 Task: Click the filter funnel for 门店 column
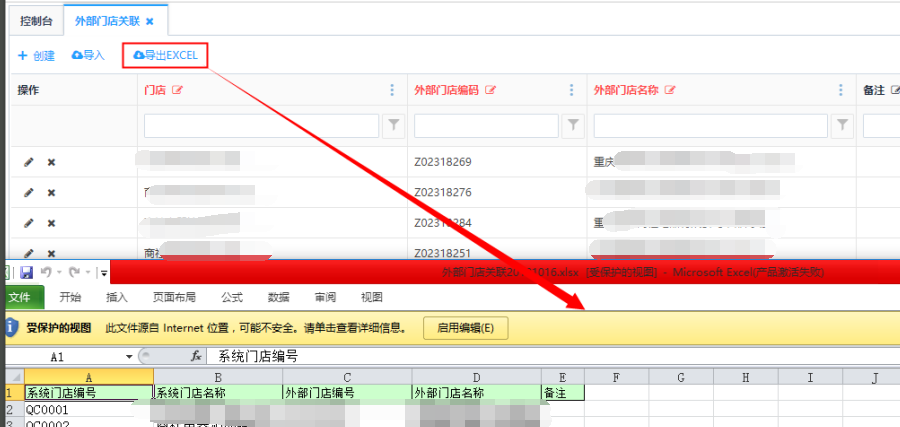point(394,125)
